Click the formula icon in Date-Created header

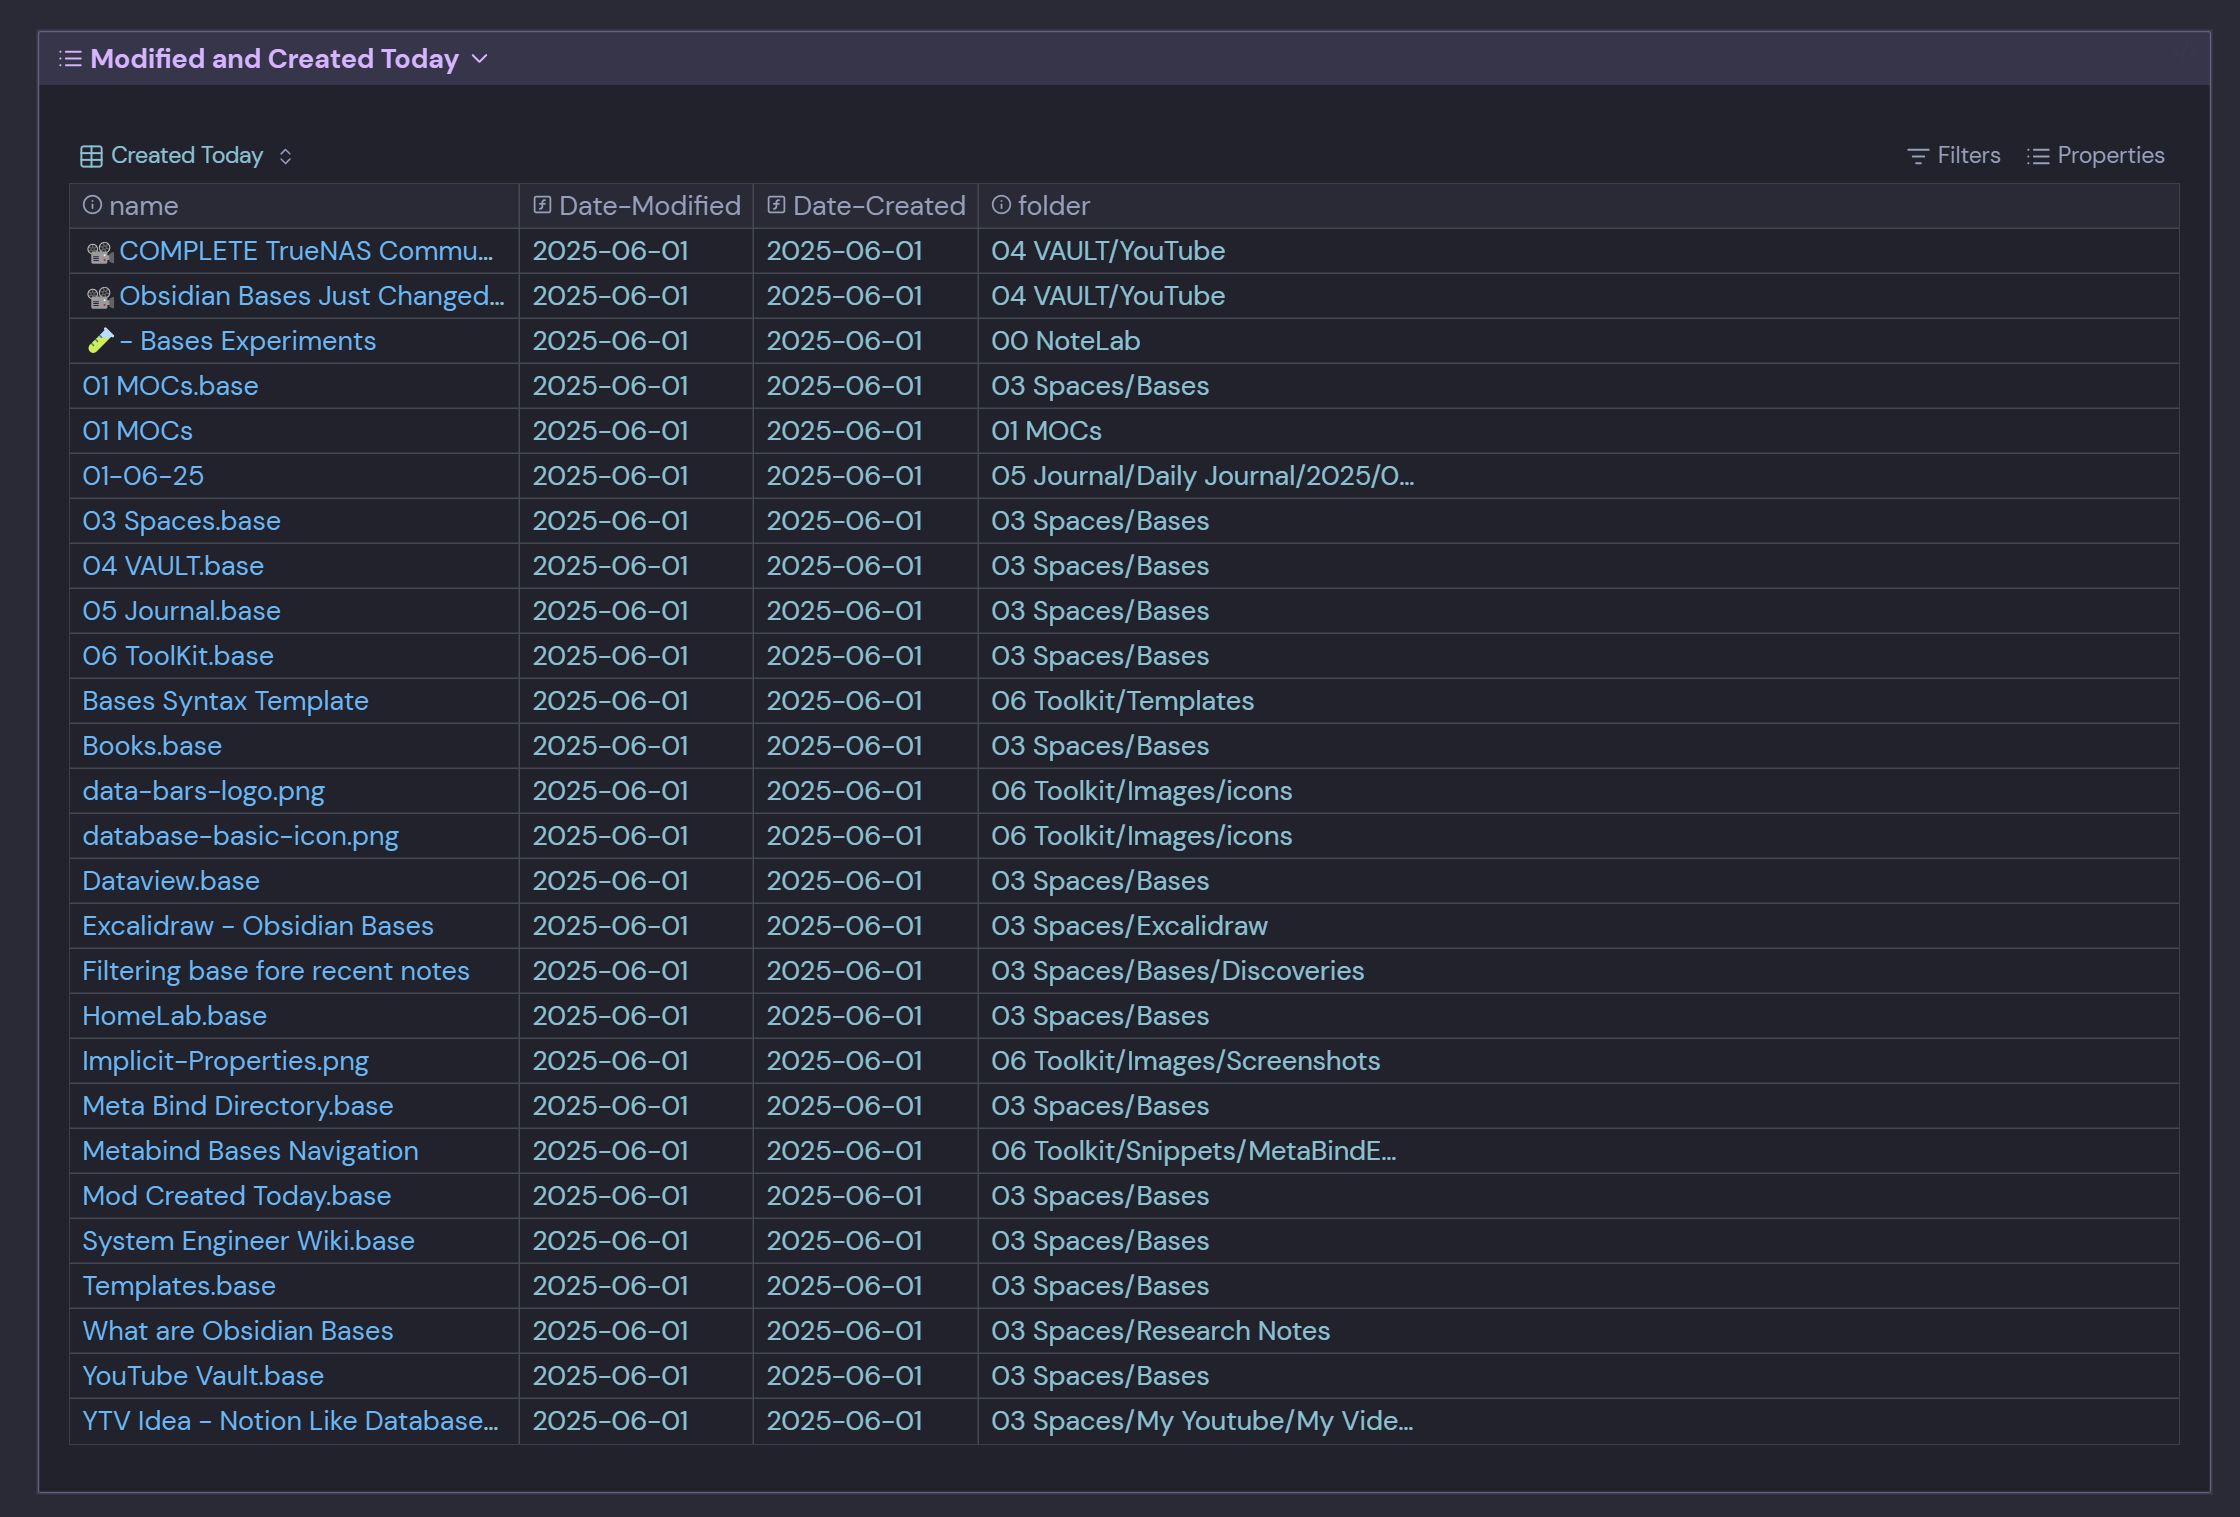click(x=777, y=205)
